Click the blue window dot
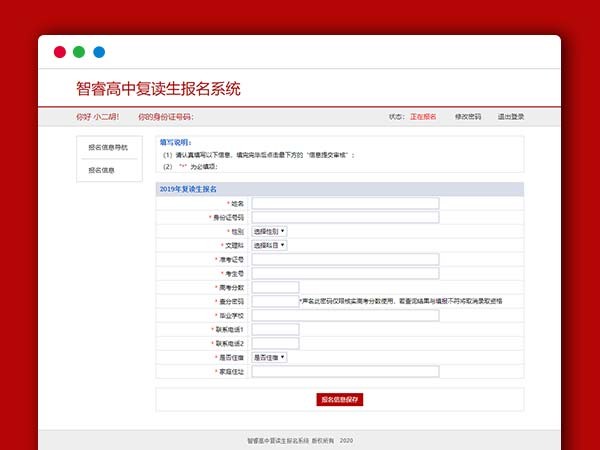 point(99,52)
